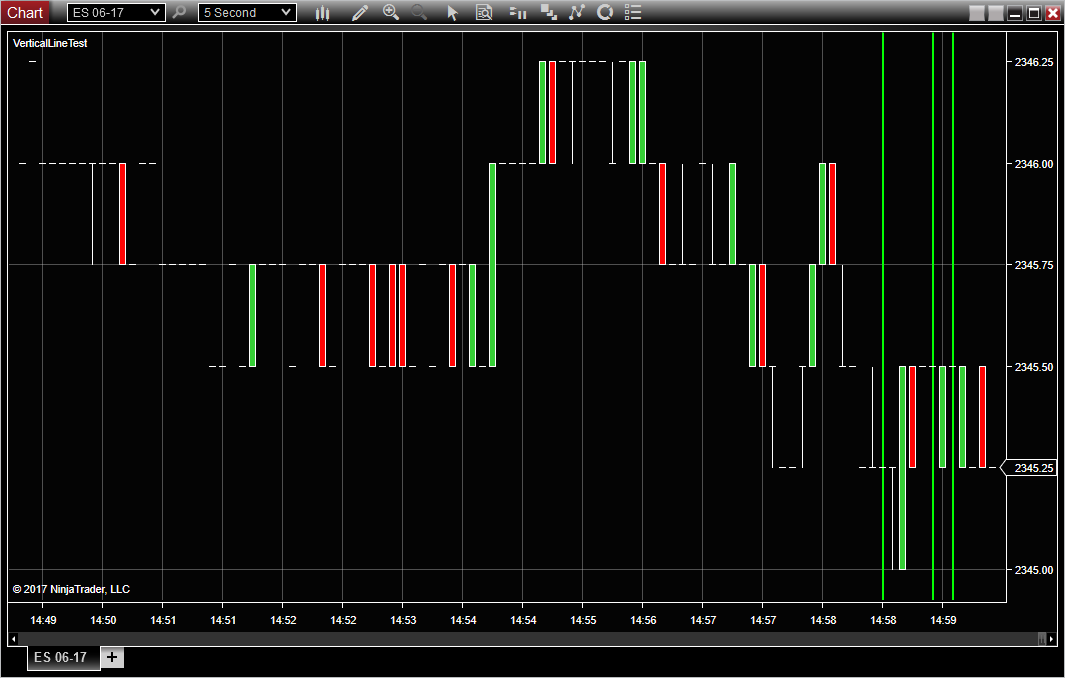The image size is (1065, 678).
Task: Open the chart style candlestick bars icon
Action: 323,12
